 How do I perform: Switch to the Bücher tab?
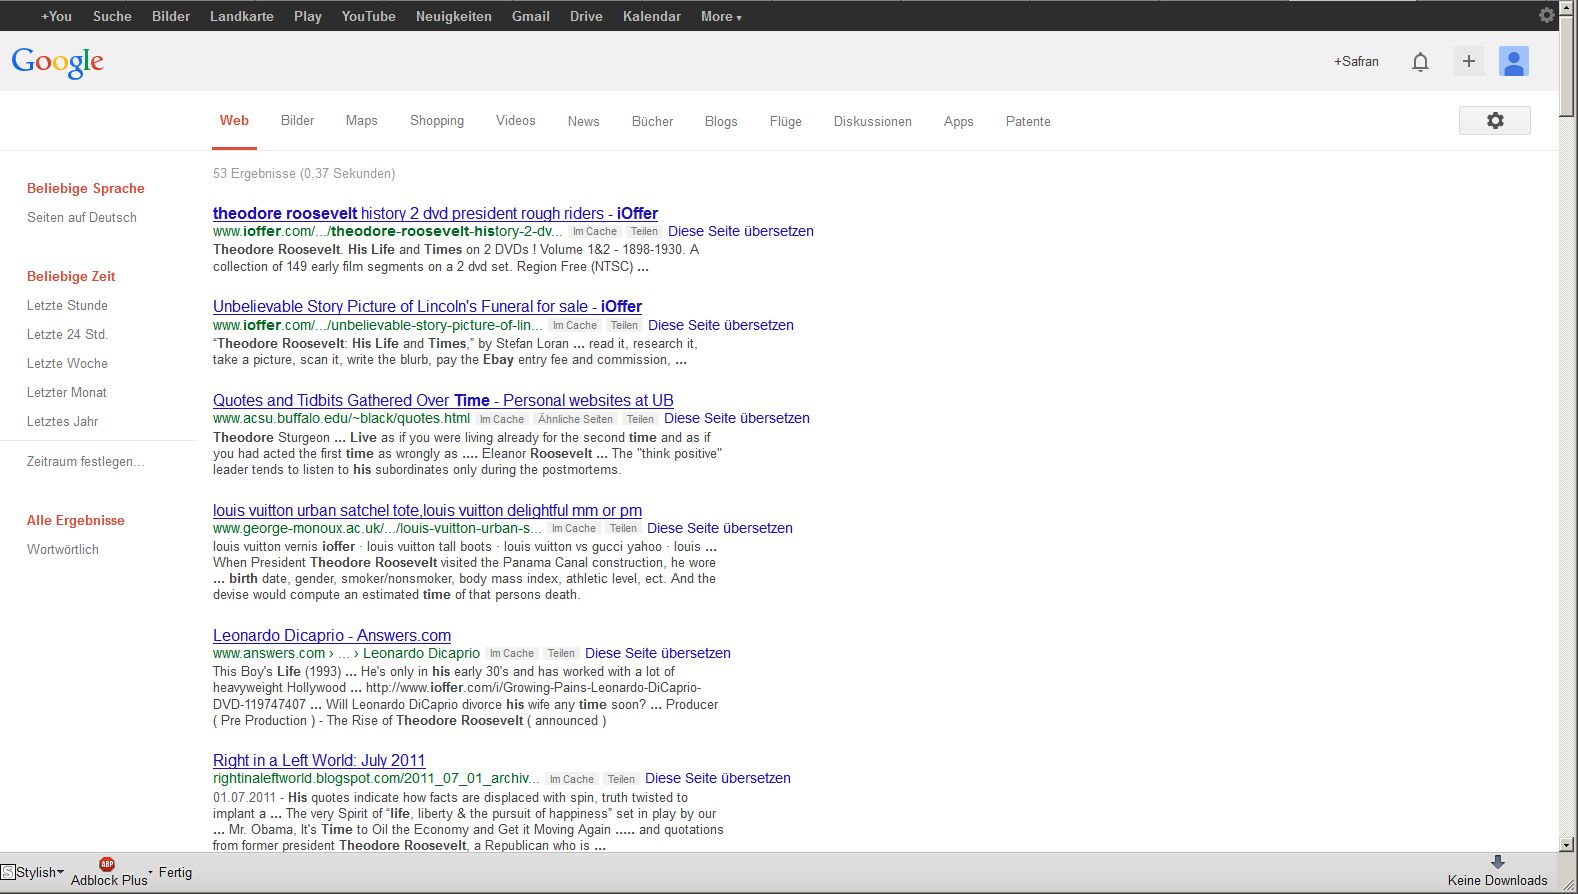coord(653,122)
